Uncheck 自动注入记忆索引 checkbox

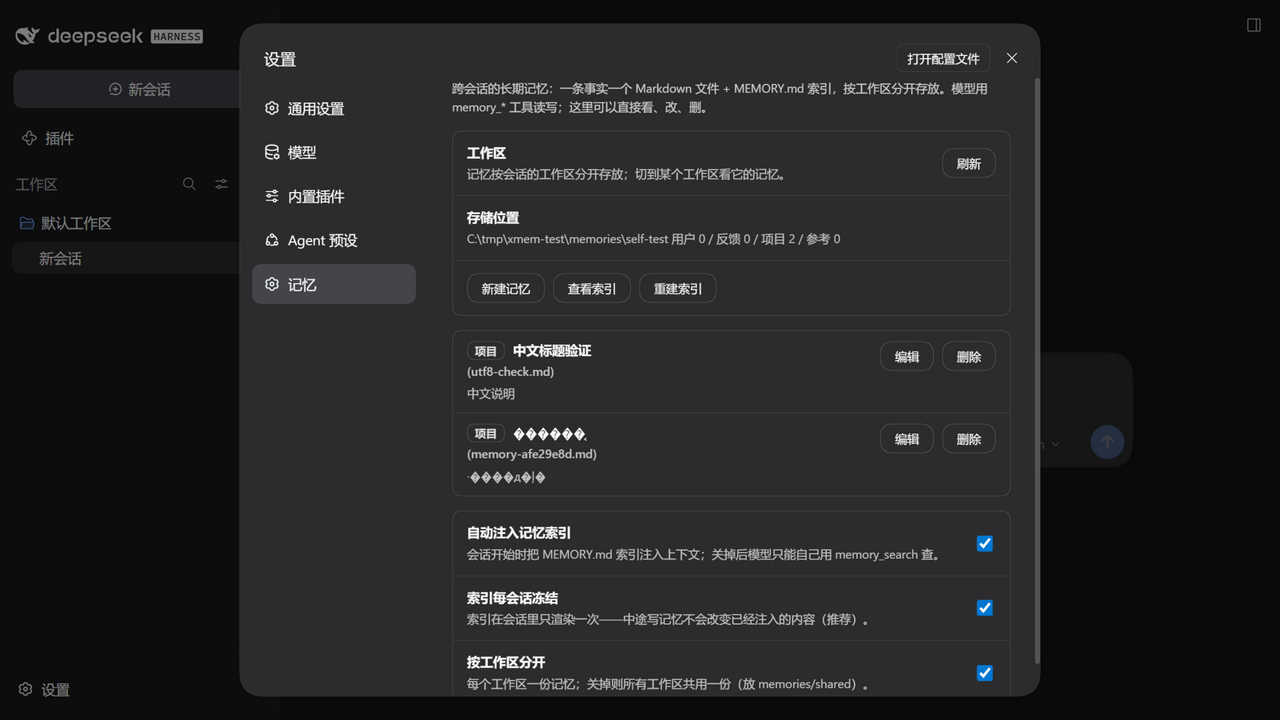tap(985, 544)
